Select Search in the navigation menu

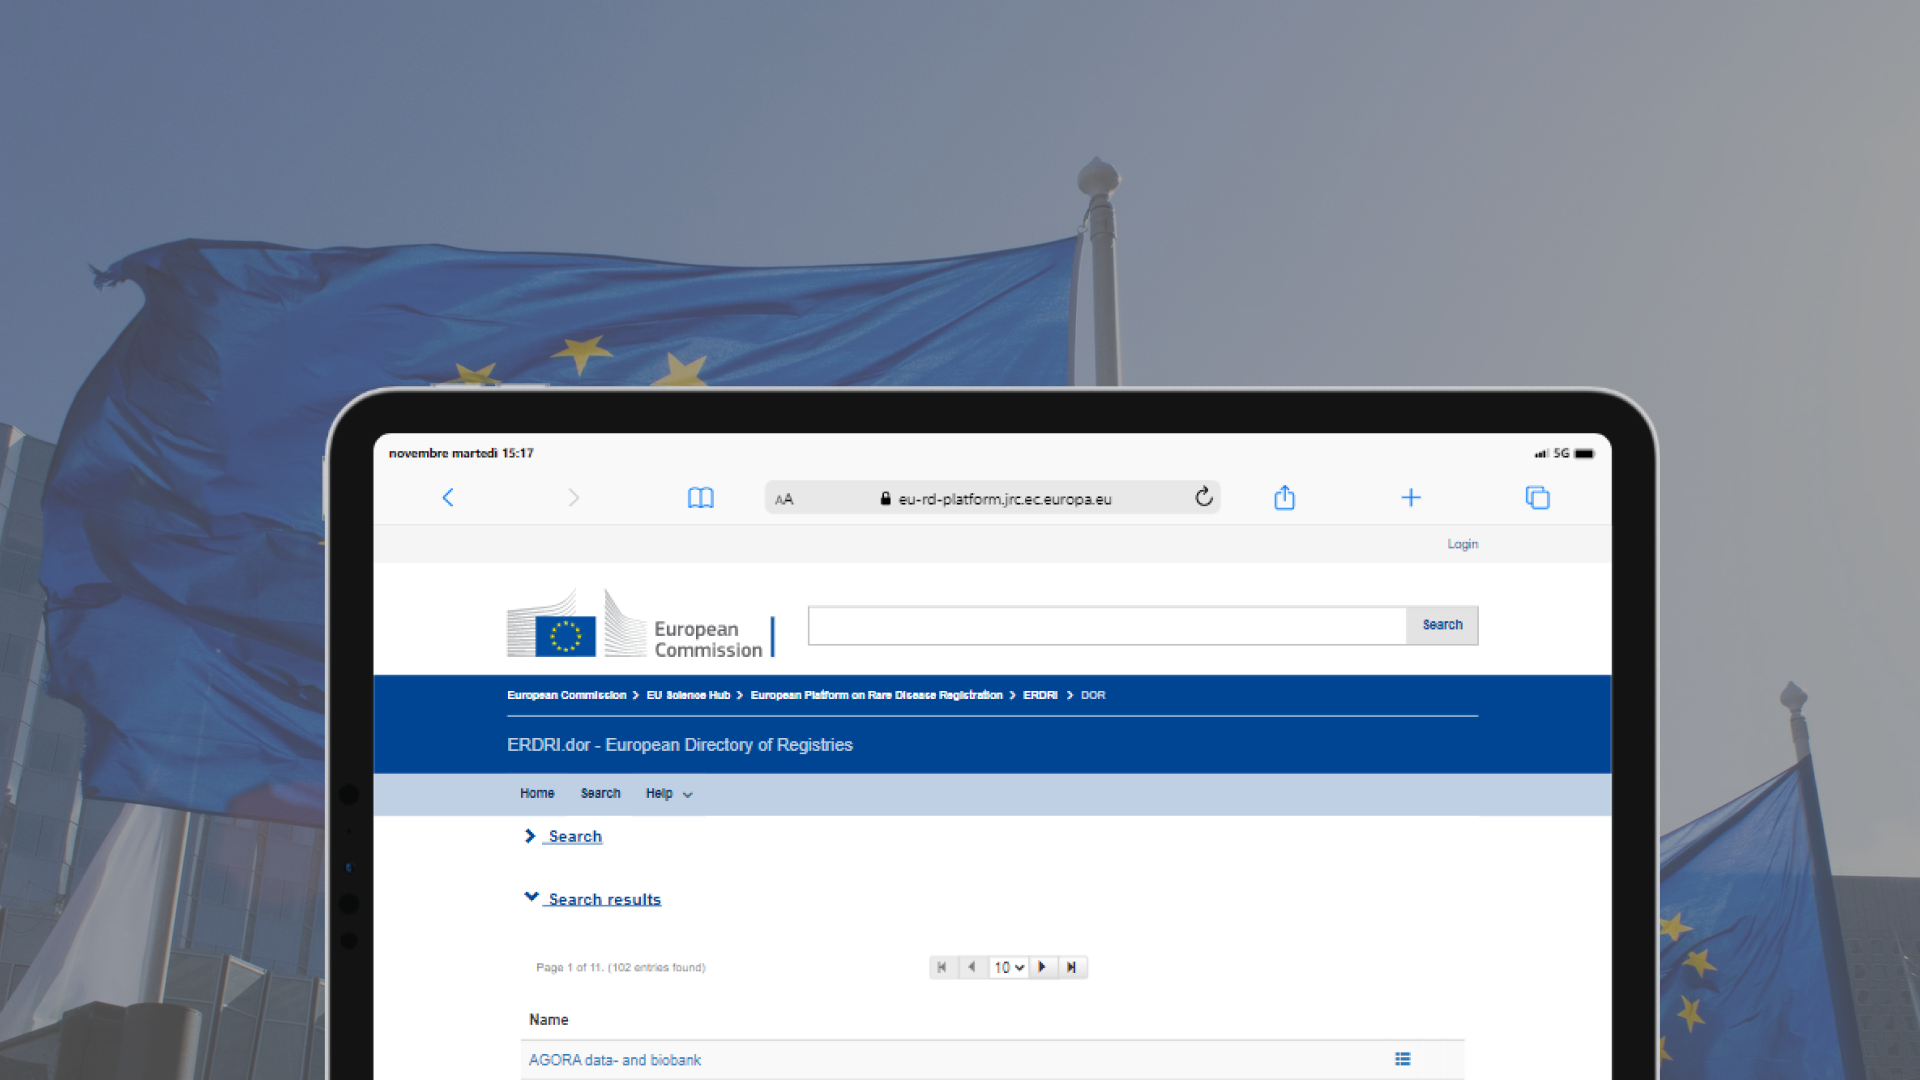coord(601,793)
